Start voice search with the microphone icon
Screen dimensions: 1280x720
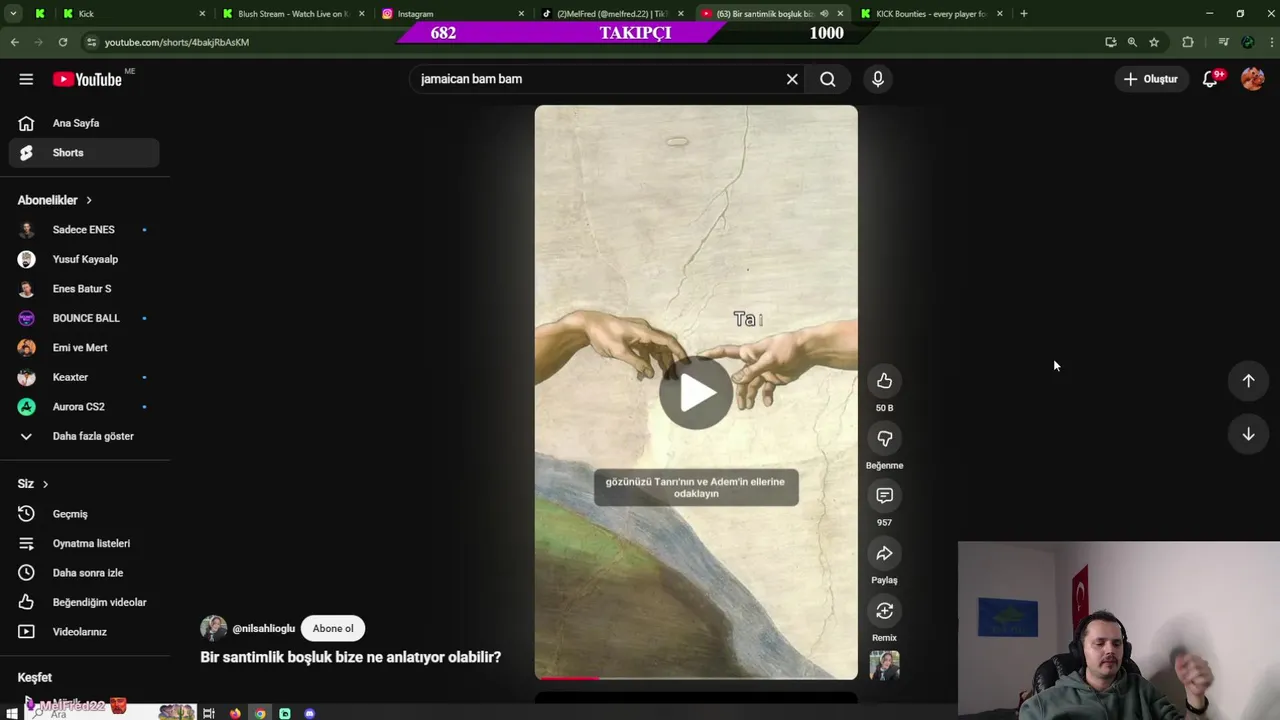pos(878,79)
